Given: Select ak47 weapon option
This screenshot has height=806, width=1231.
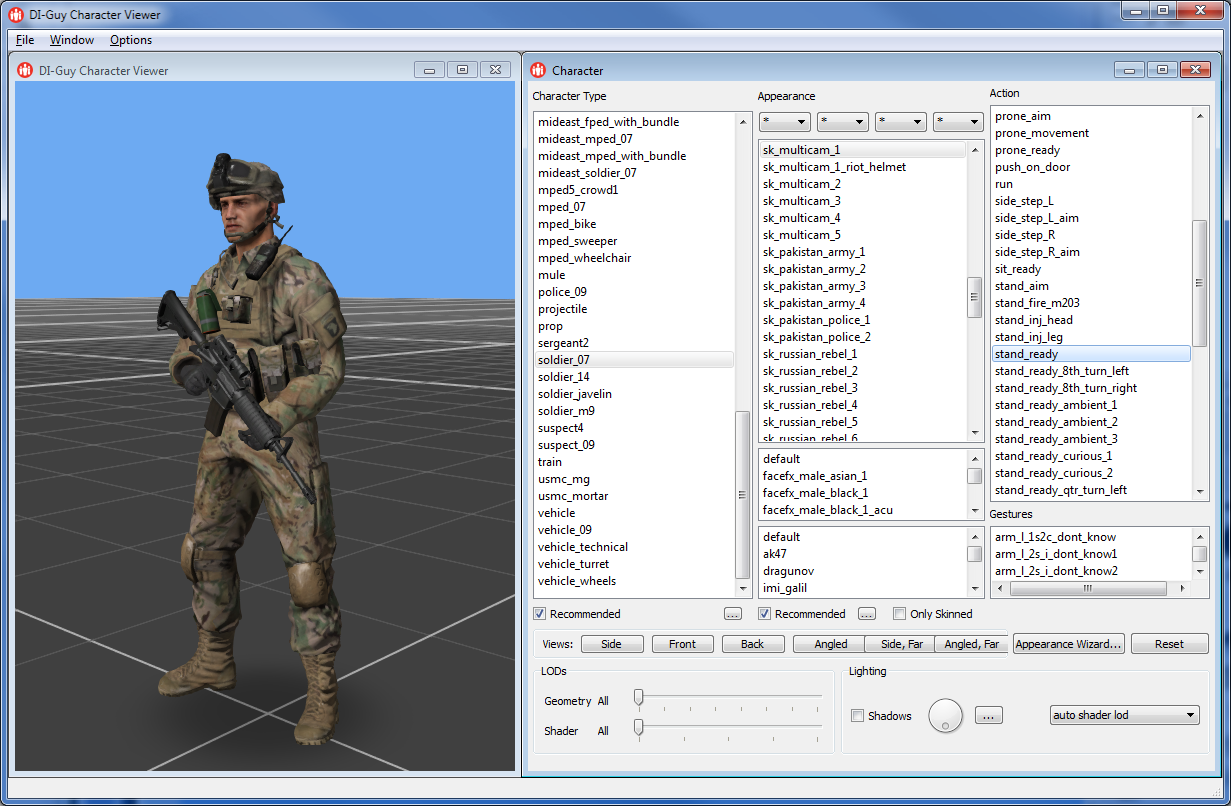Looking at the screenshot, I should click(x=776, y=554).
